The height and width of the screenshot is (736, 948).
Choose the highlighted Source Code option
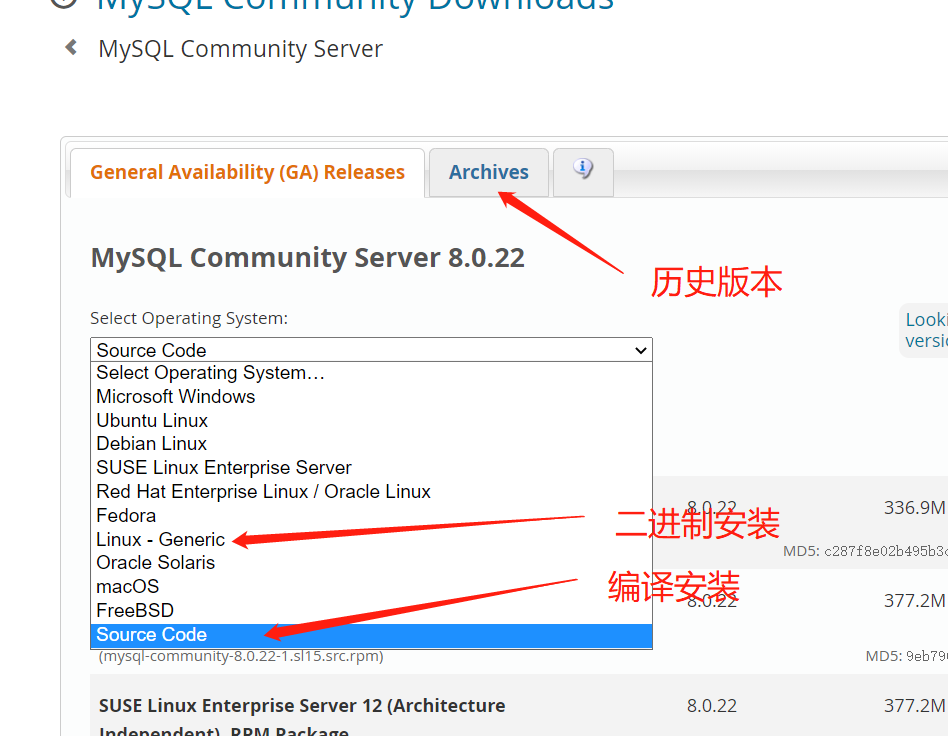[371, 634]
